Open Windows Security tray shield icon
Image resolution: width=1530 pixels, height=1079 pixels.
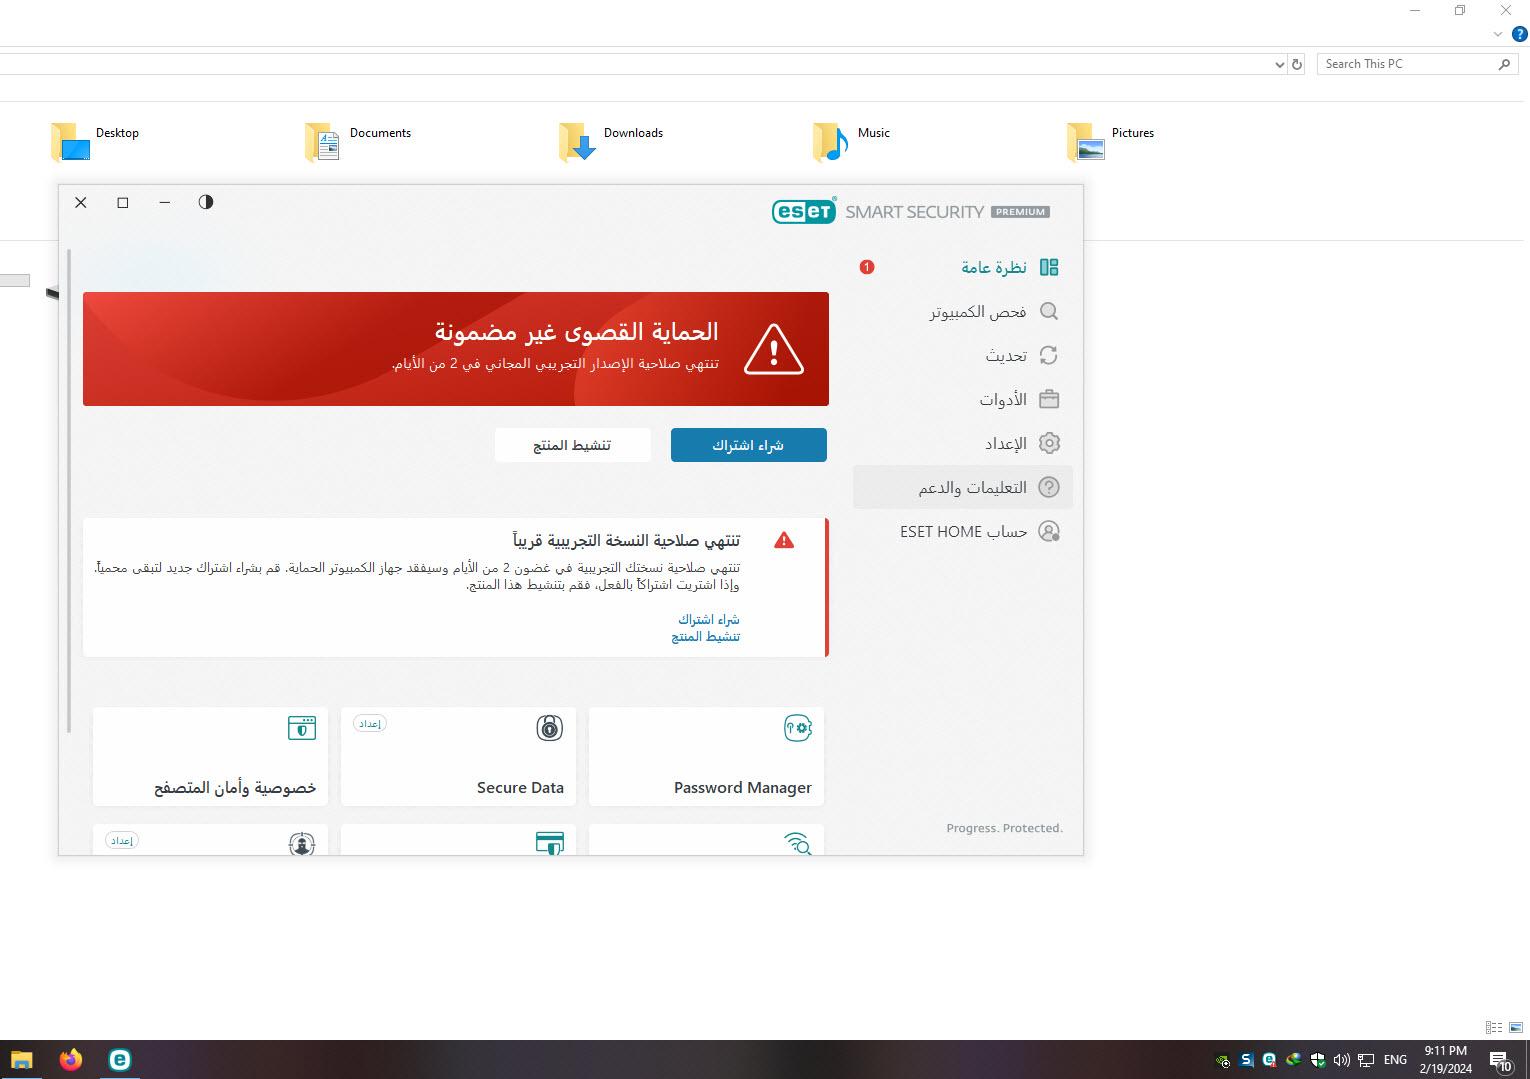(1318, 1060)
